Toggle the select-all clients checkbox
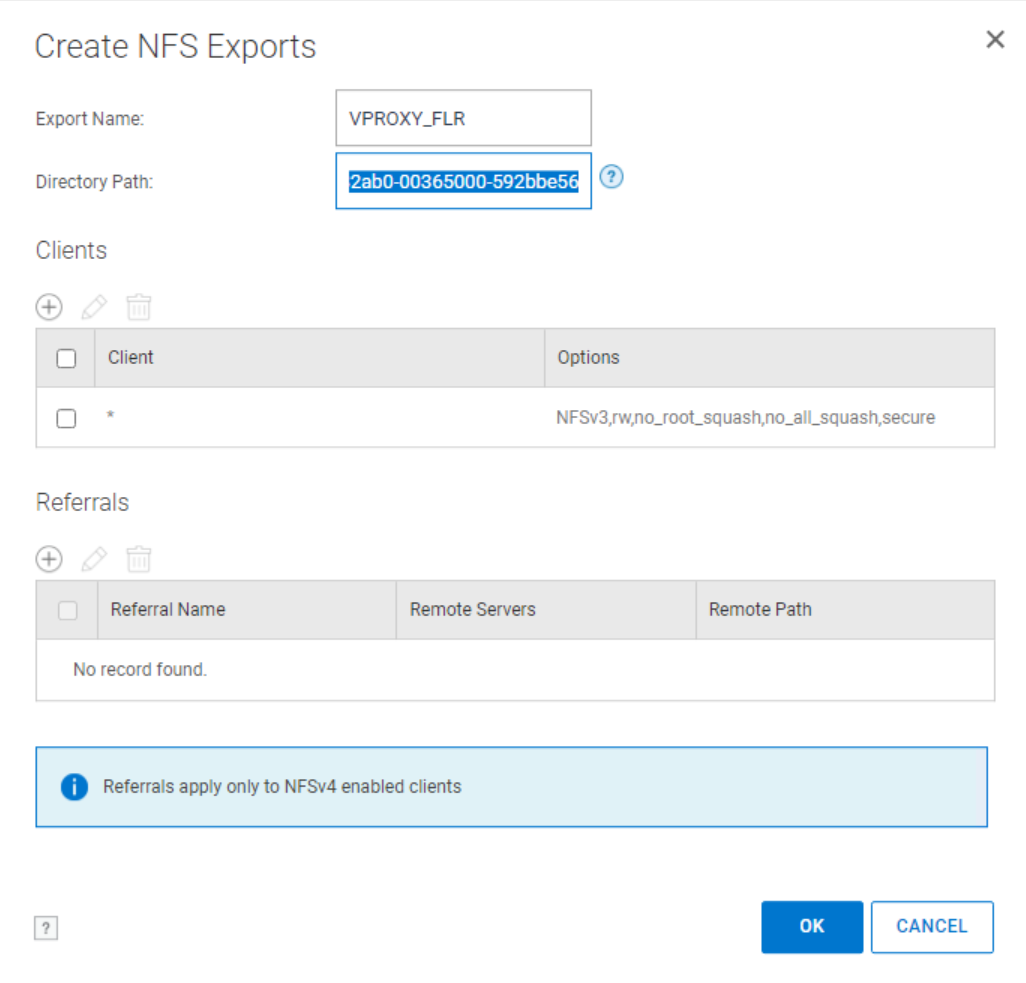This screenshot has height=983, width=1026. tap(66, 358)
